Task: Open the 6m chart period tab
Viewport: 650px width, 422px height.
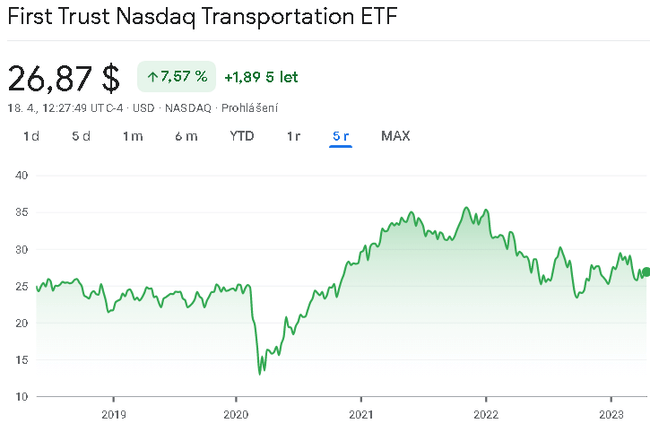Action: (186, 136)
